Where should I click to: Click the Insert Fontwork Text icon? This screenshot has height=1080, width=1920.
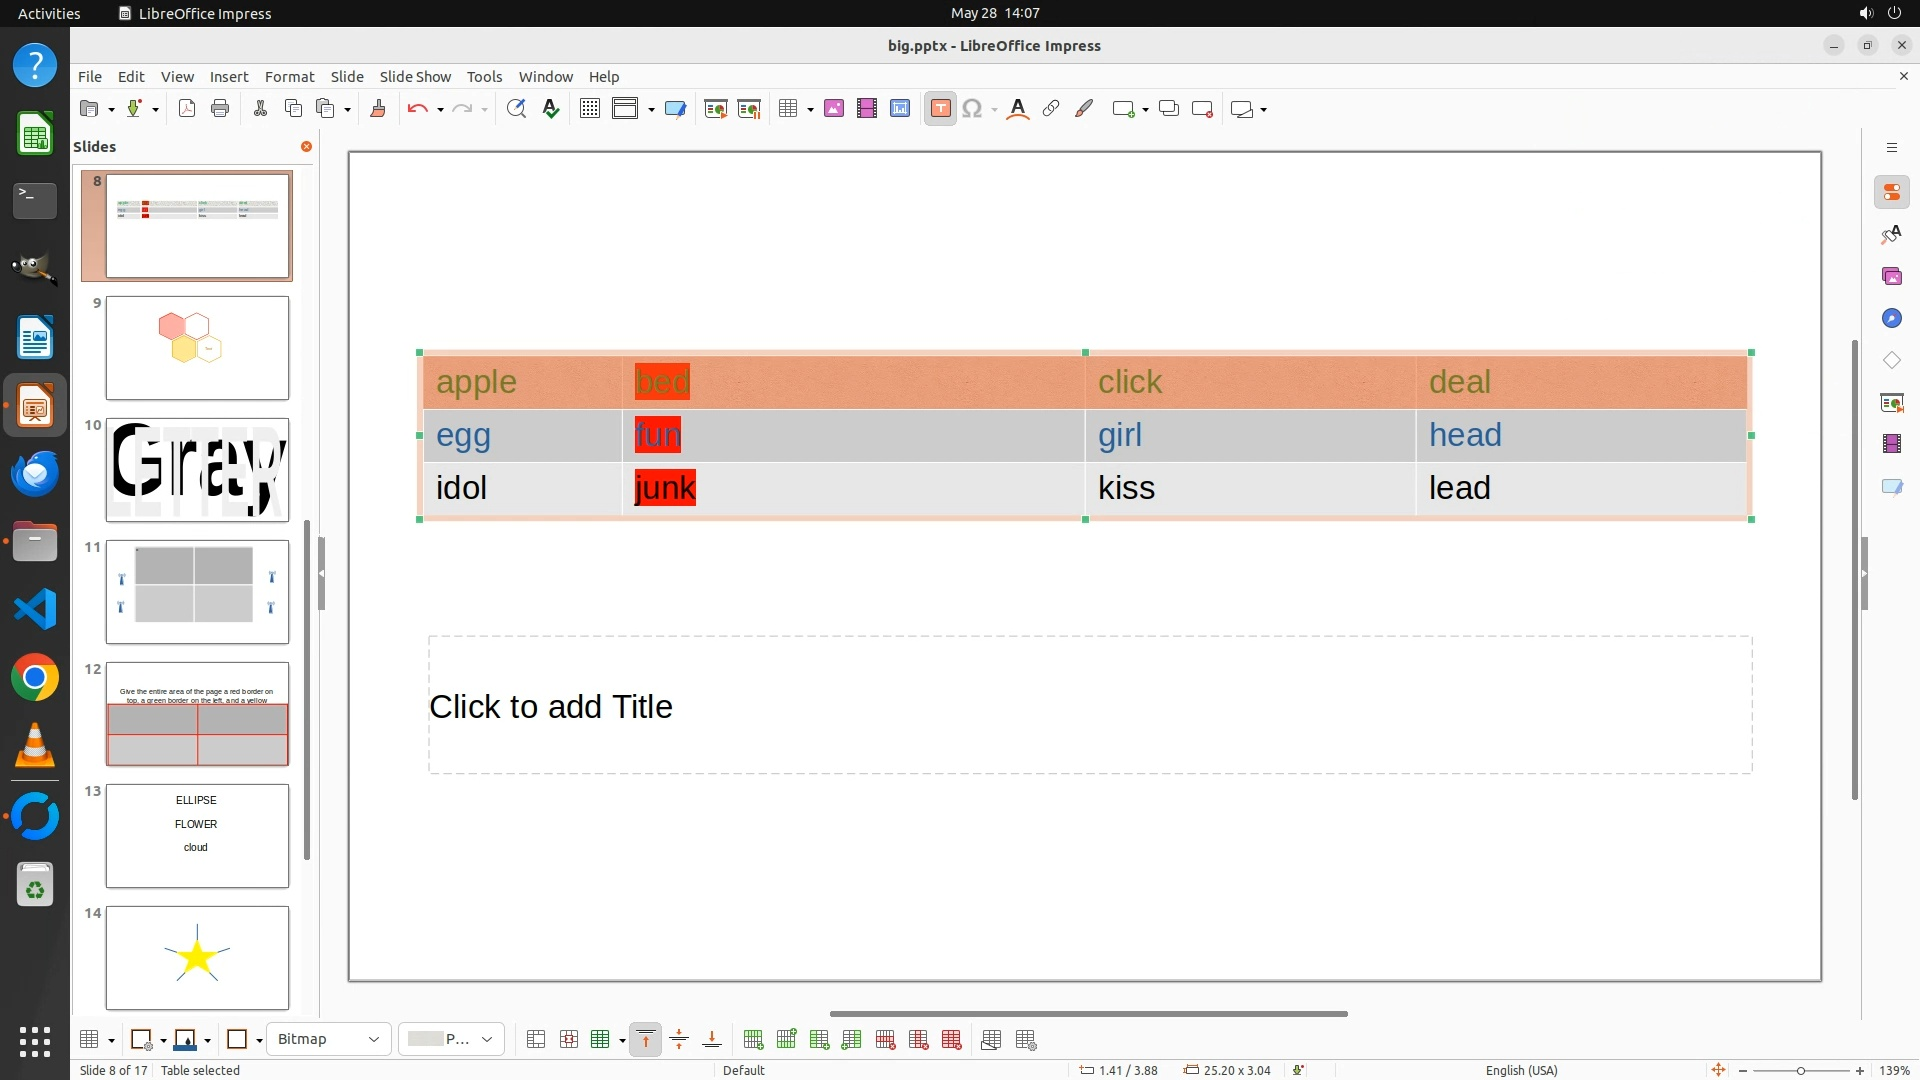click(x=1017, y=109)
